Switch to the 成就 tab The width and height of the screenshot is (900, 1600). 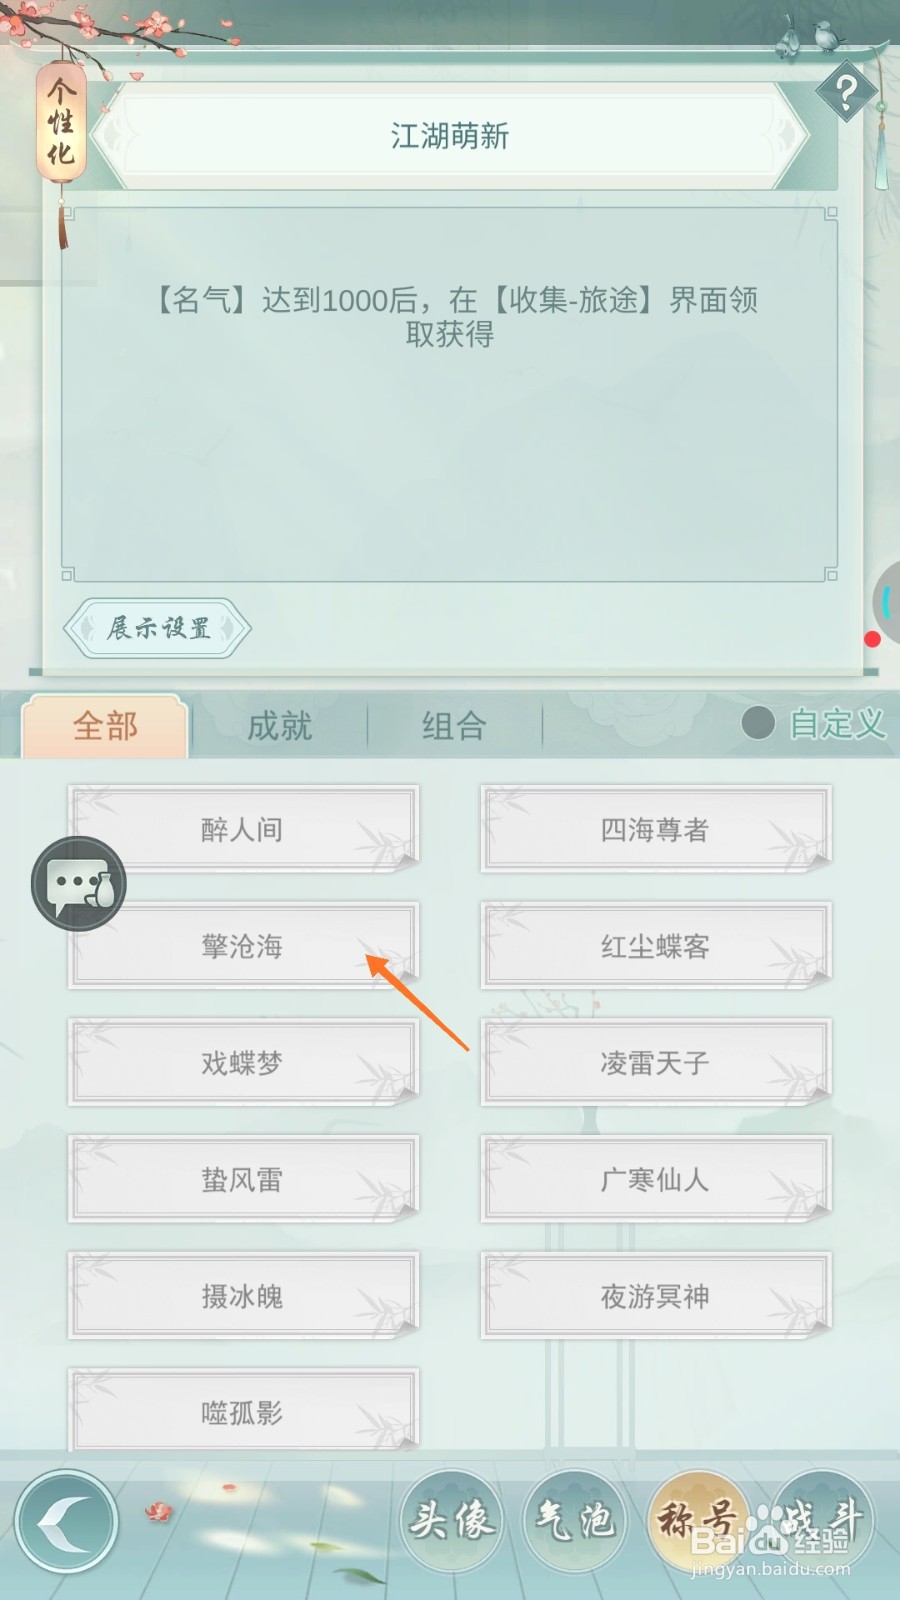click(280, 726)
